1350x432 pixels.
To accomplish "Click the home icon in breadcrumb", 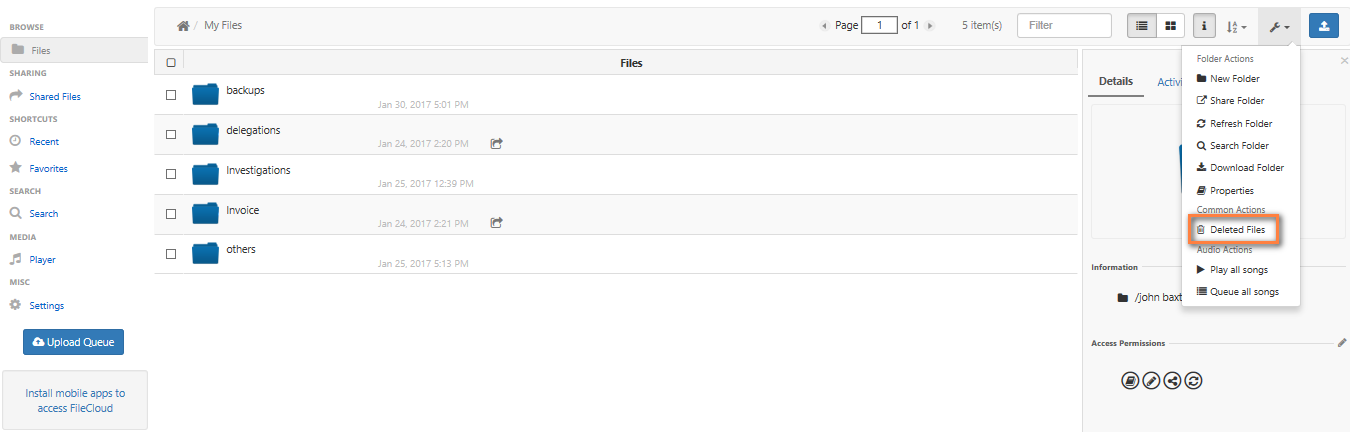I will (183, 25).
